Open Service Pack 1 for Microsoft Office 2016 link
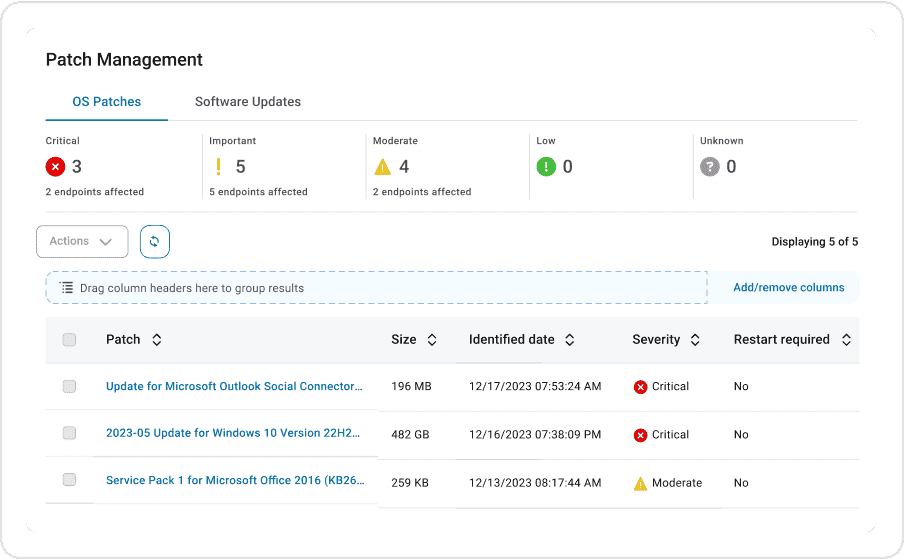 235,481
